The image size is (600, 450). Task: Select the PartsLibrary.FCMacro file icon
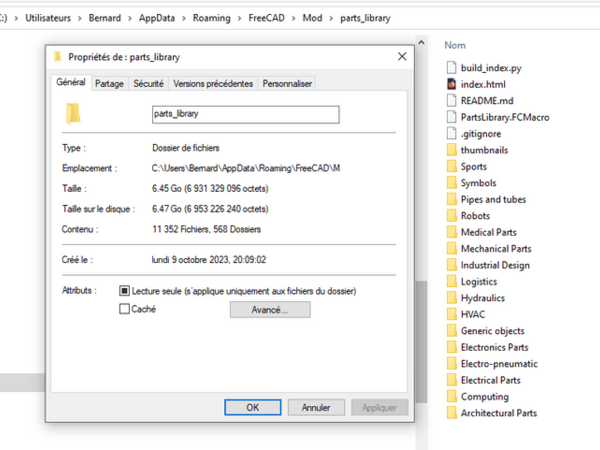pos(451,117)
